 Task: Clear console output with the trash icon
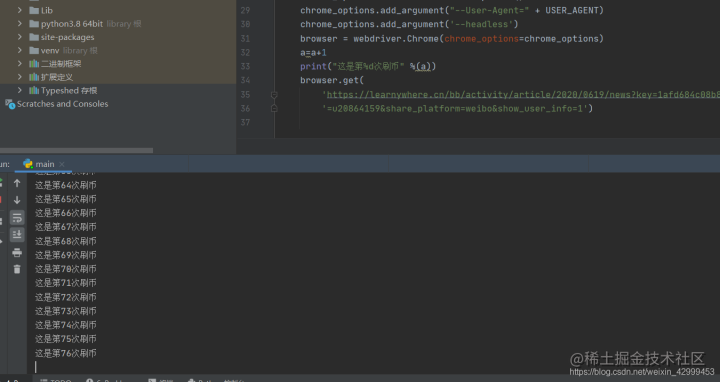[x=17, y=269]
